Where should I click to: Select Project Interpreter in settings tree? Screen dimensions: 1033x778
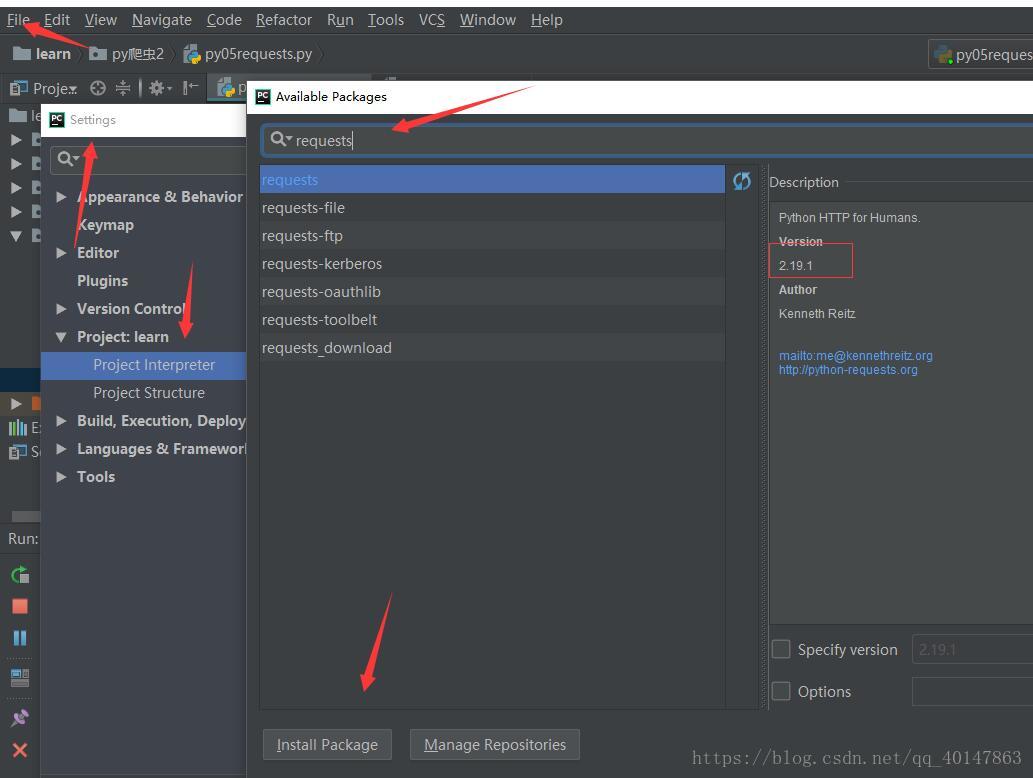click(144, 365)
